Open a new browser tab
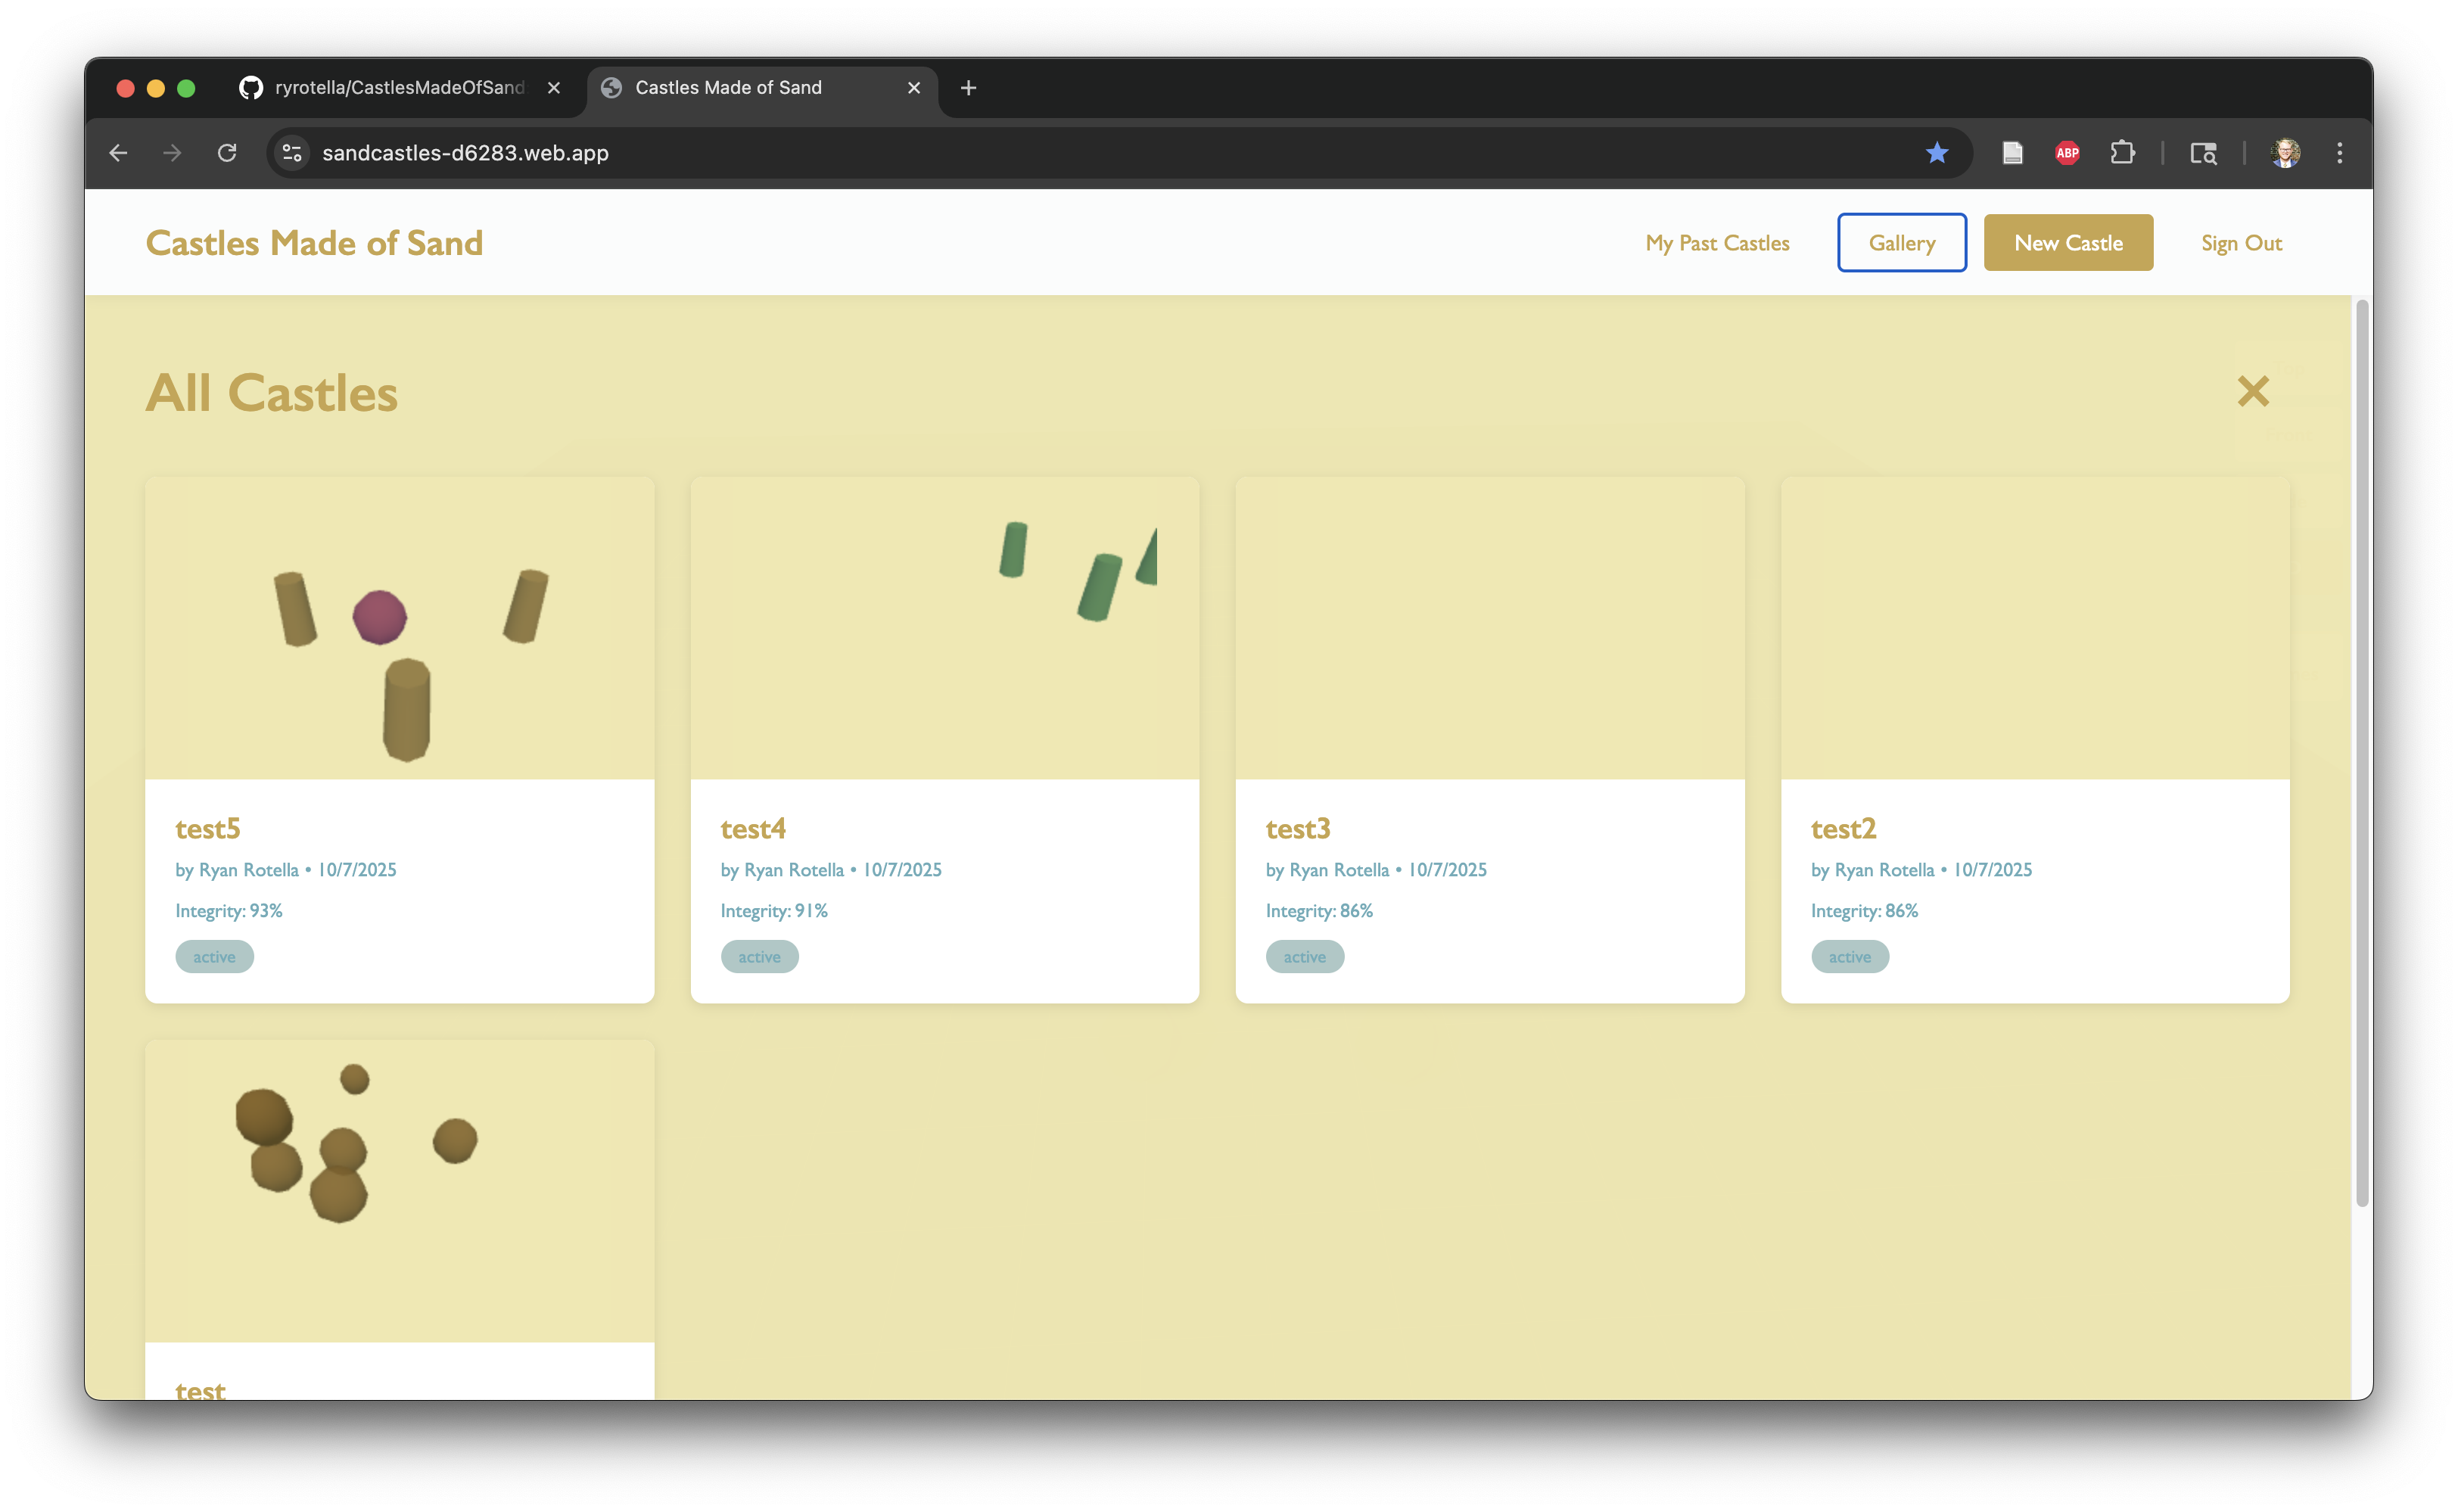 967,88
